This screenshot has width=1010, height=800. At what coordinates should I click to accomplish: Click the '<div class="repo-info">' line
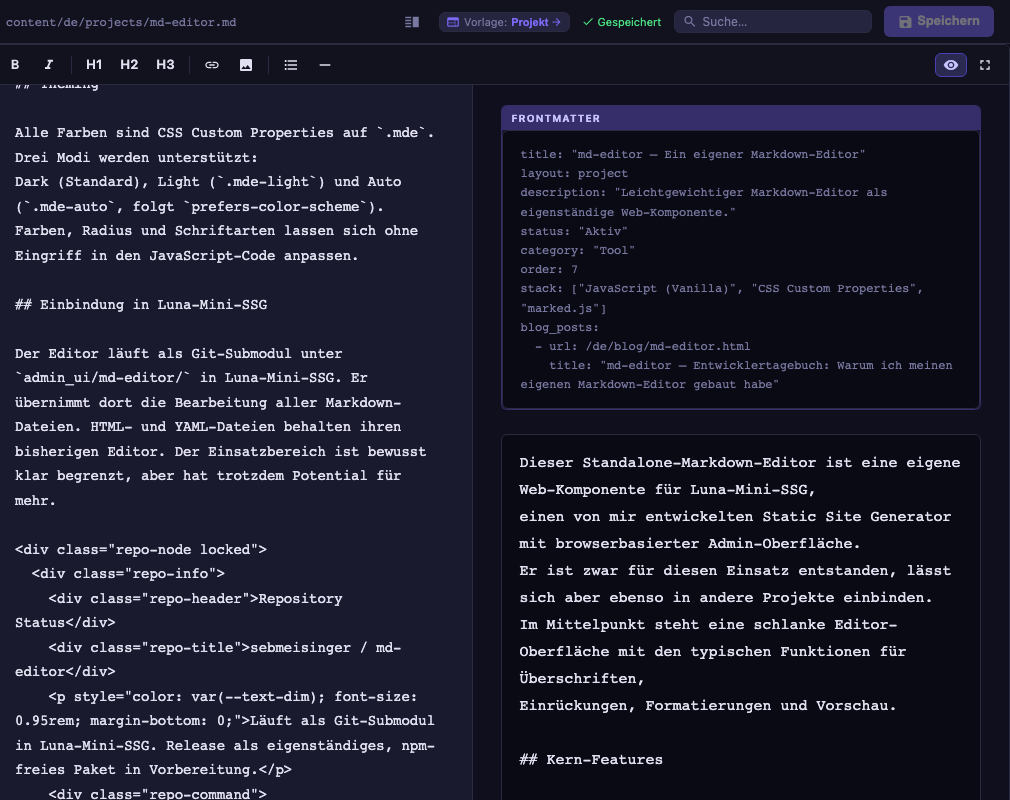tap(128, 573)
